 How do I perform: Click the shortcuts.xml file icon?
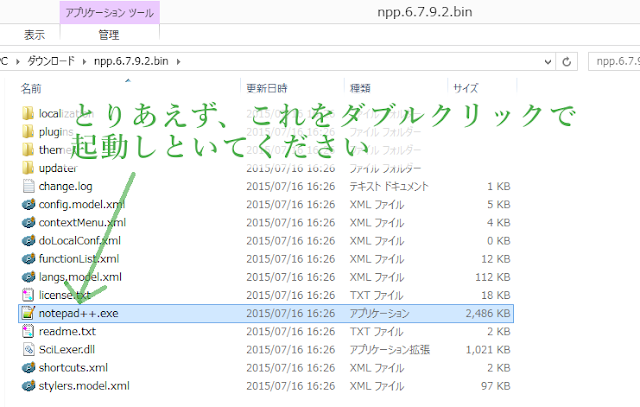(28, 367)
